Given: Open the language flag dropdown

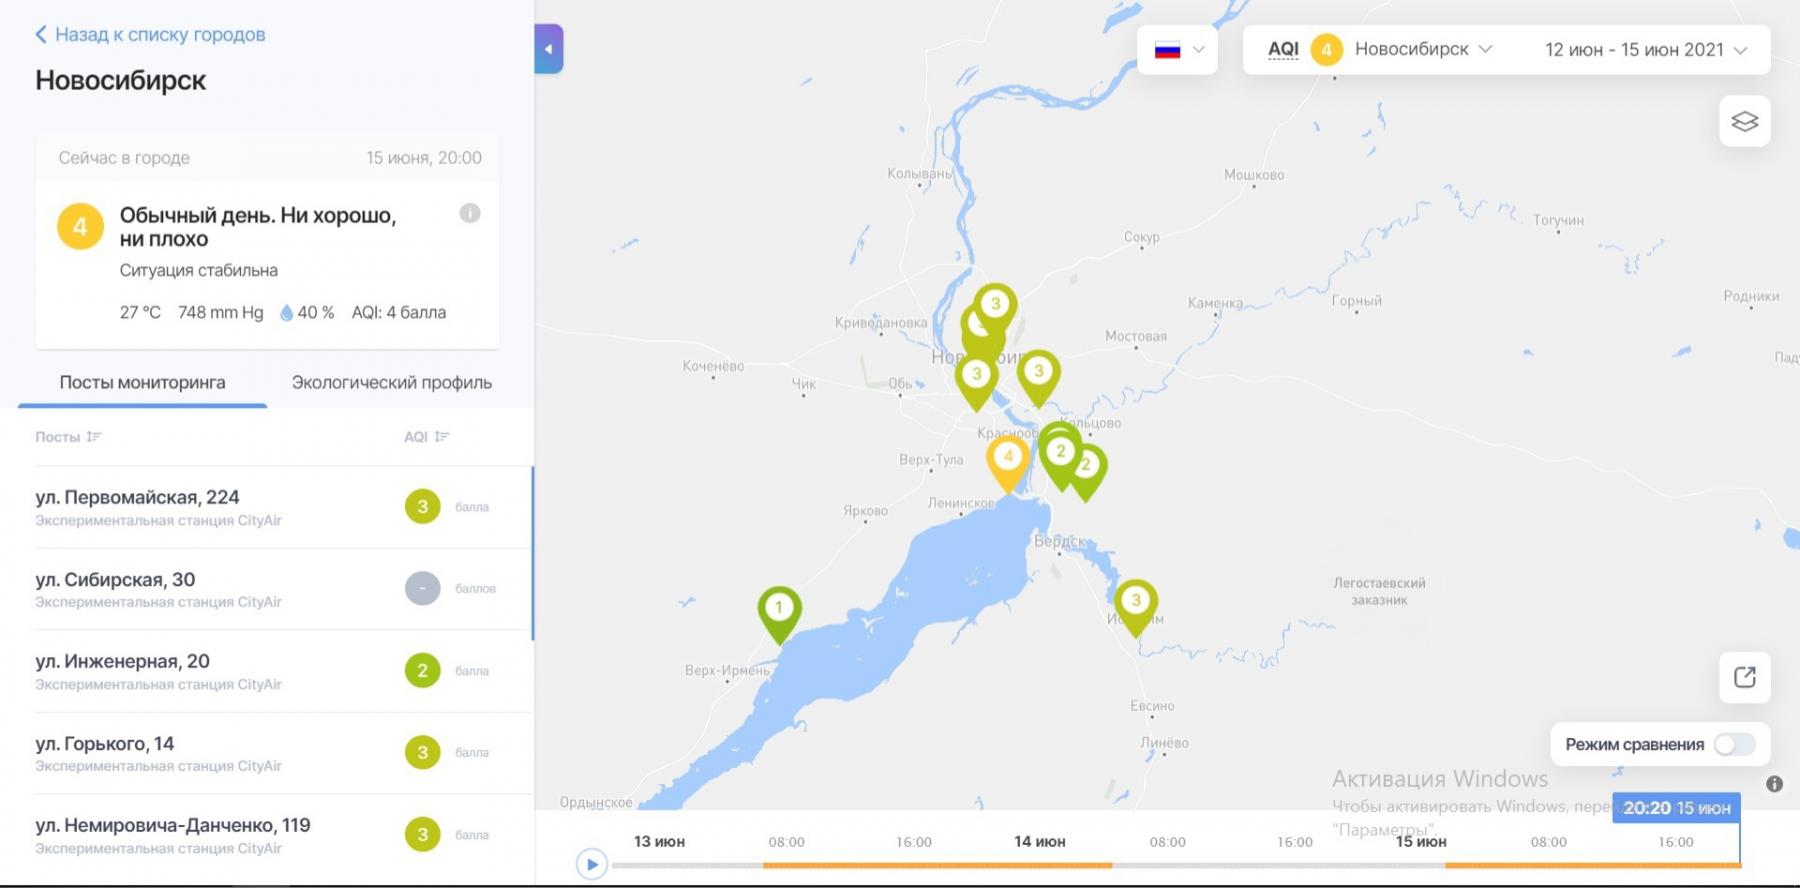Looking at the screenshot, I should pyautogui.click(x=1177, y=50).
